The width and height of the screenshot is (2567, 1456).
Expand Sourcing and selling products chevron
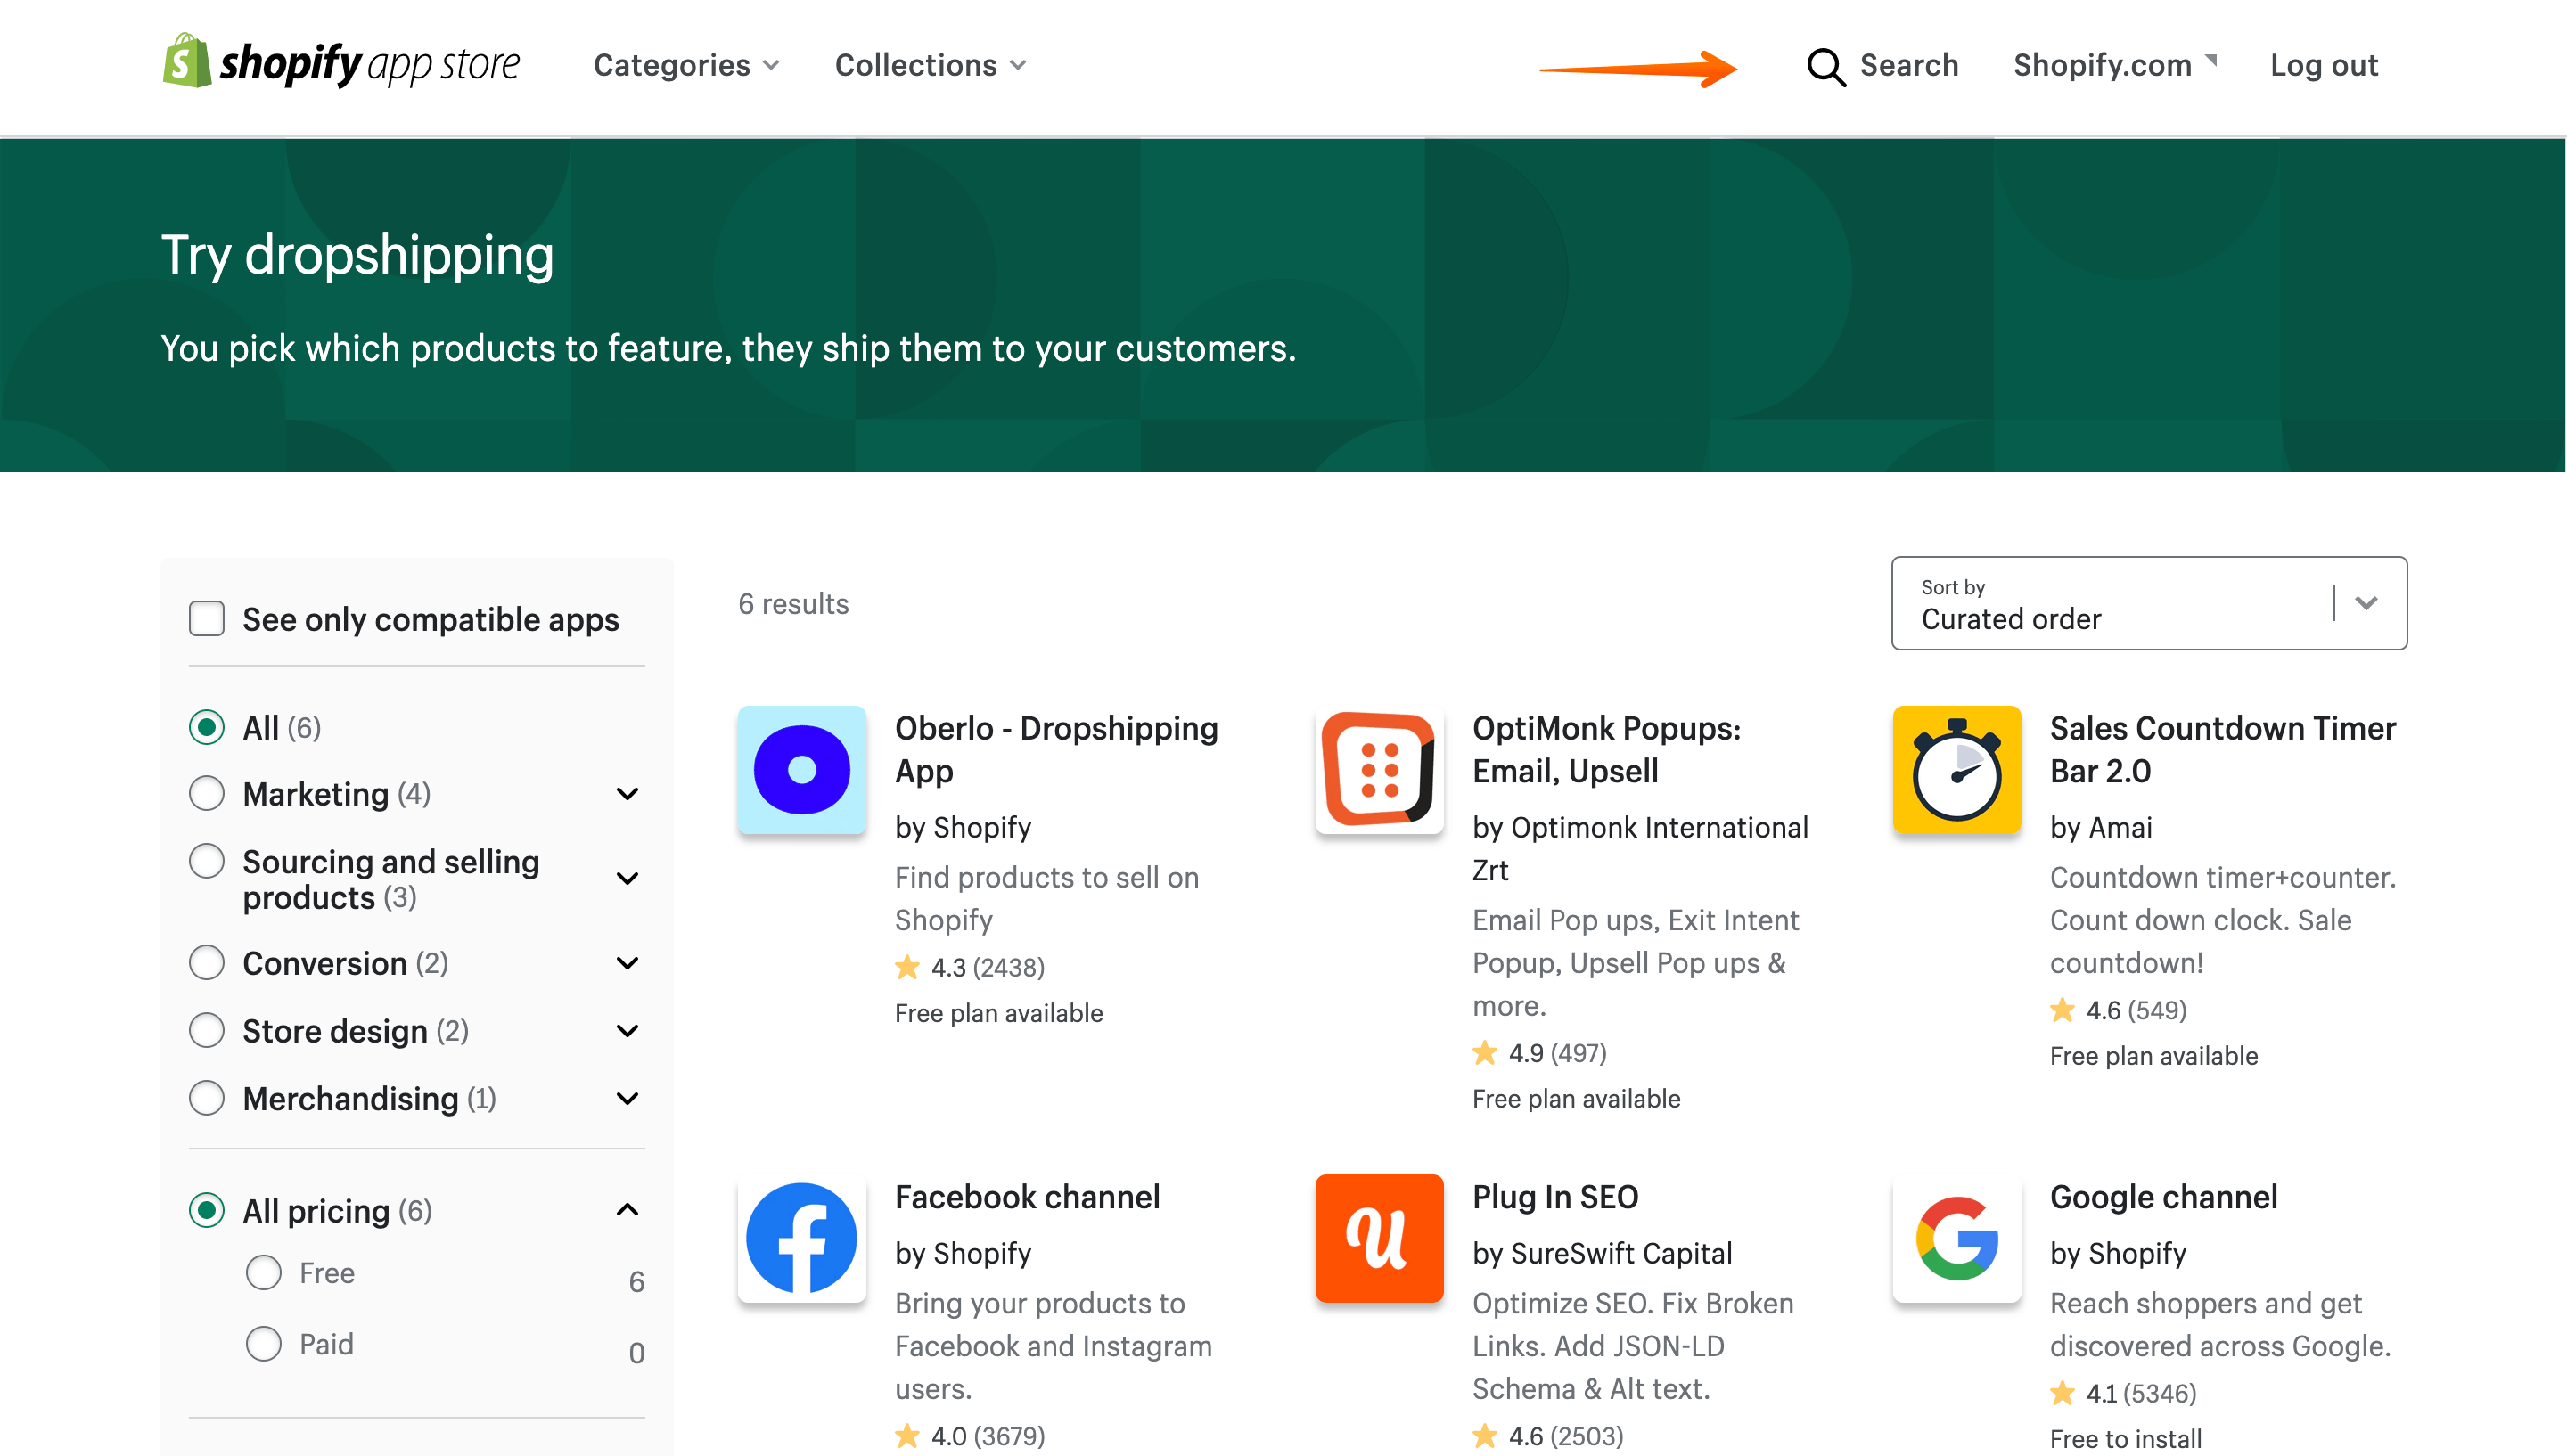pos(627,879)
